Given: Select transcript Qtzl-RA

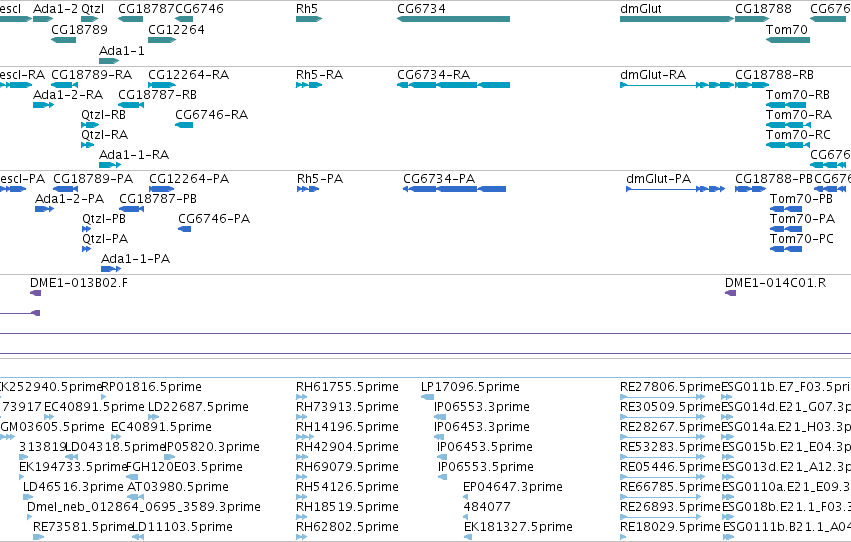Looking at the screenshot, I should pos(87,145).
